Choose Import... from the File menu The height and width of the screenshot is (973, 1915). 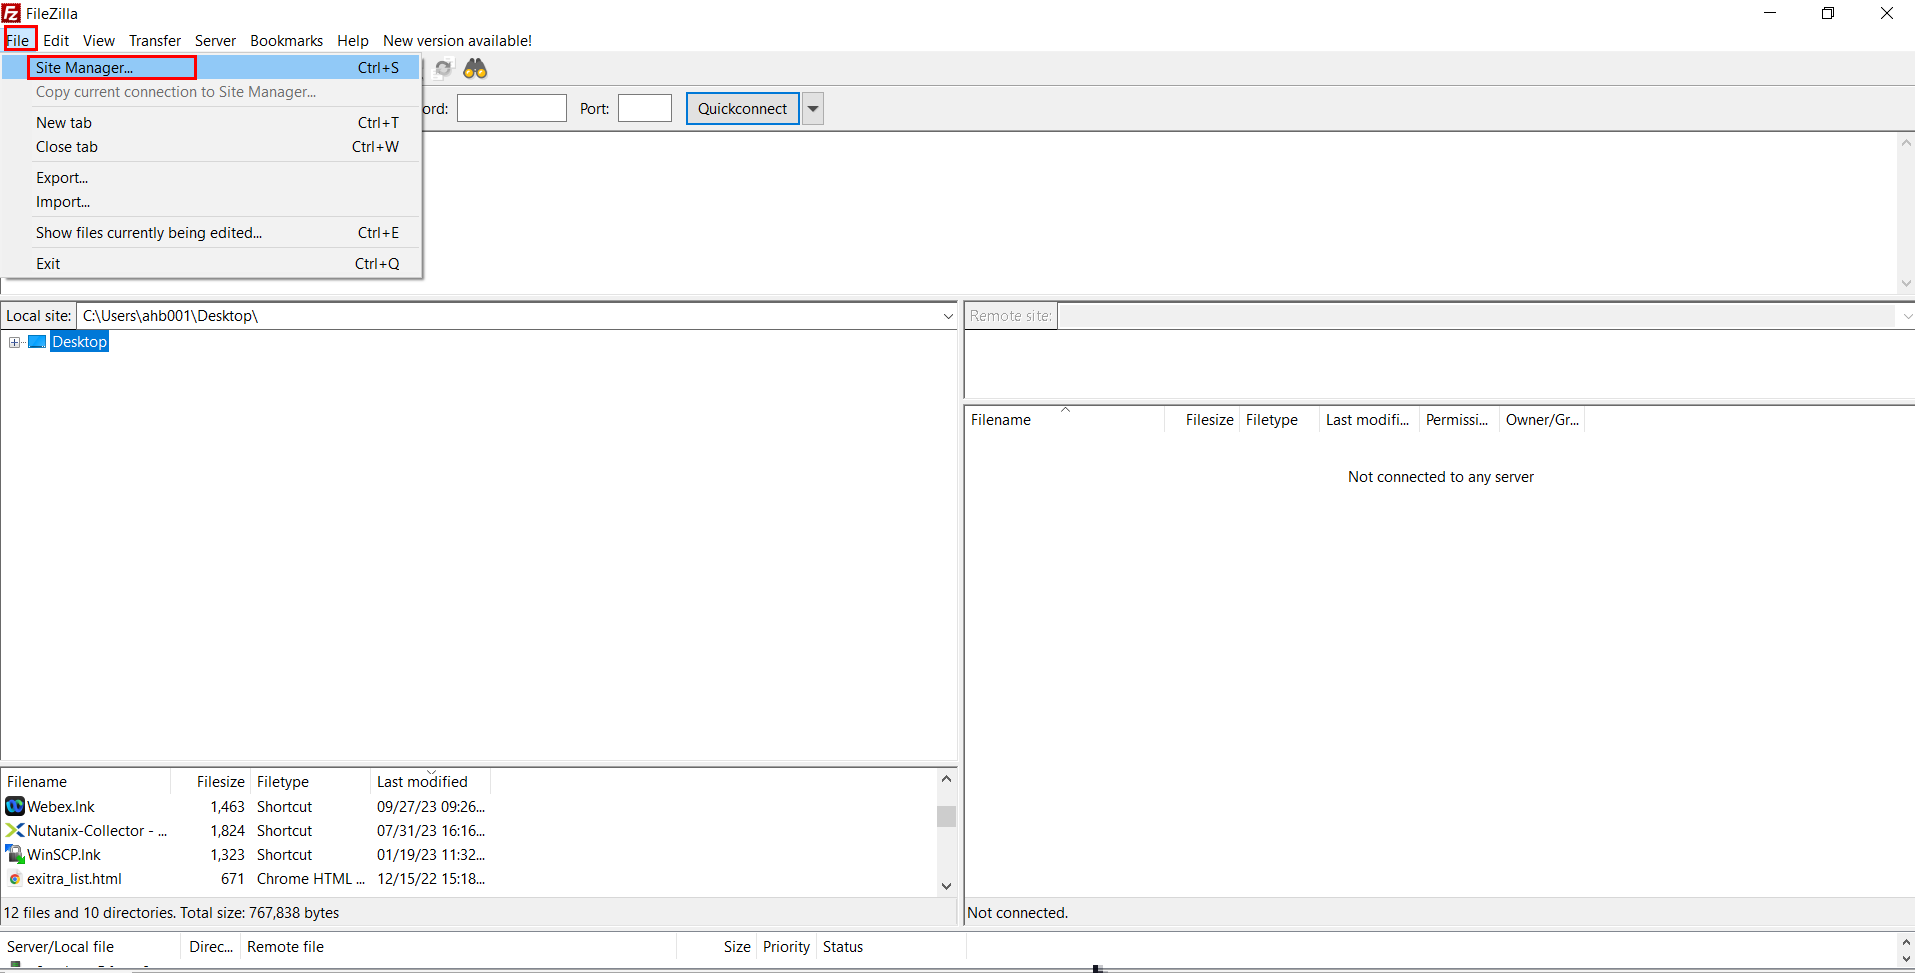[x=210, y=201]
